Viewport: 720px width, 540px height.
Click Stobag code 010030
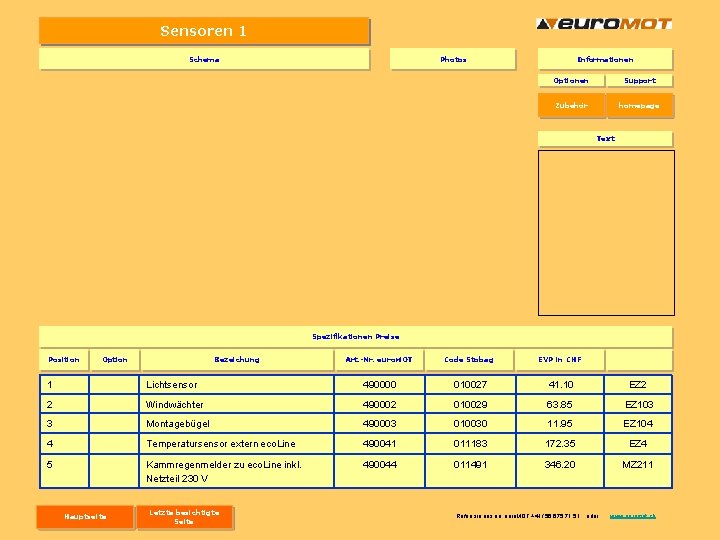470,424
